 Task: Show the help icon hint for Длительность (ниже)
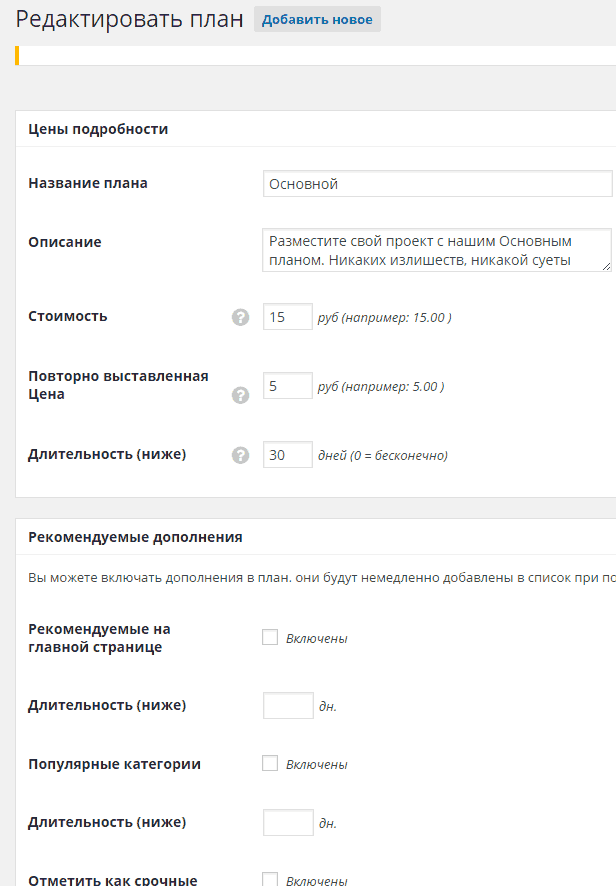pyautogui.click(x=240, y=455)
